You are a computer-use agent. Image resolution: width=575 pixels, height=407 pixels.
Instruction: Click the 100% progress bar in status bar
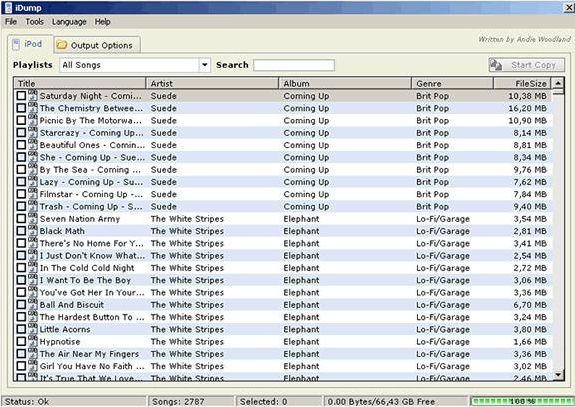pyautogui.click(x=522, y=401)
